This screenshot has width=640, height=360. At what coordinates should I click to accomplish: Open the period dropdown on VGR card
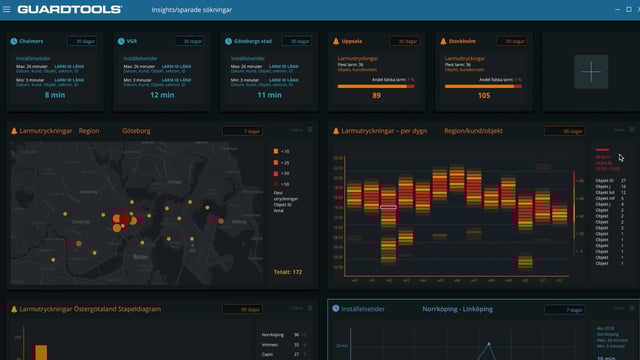(189, 41)
